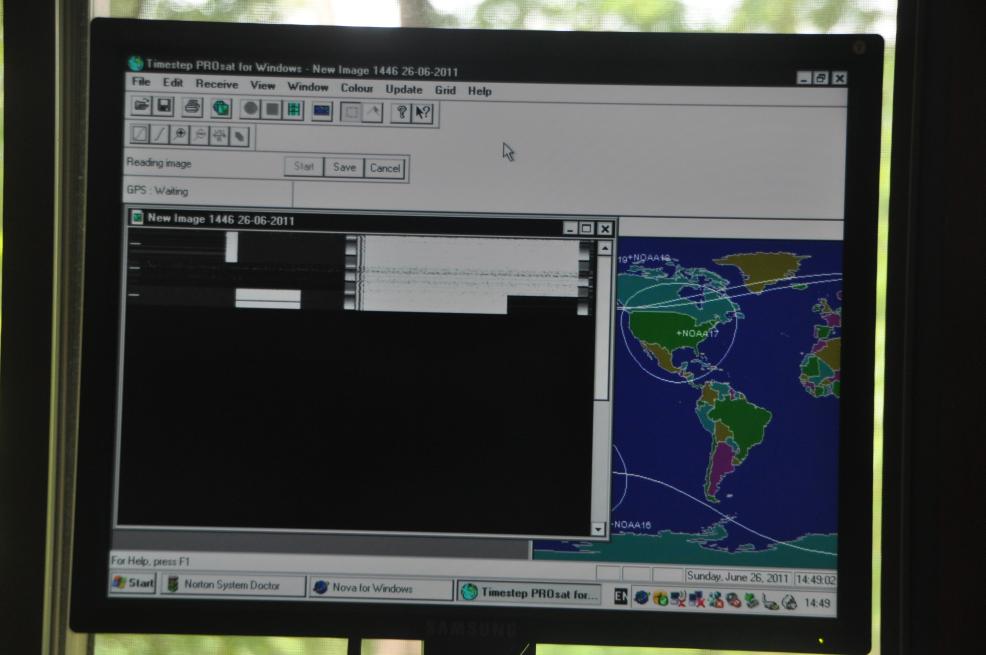Image resolution: width=986 pixels, height=655 pixels.
Task: Click the vertical scrollbar thumb in New Image window
Action: tap(602, 327)
